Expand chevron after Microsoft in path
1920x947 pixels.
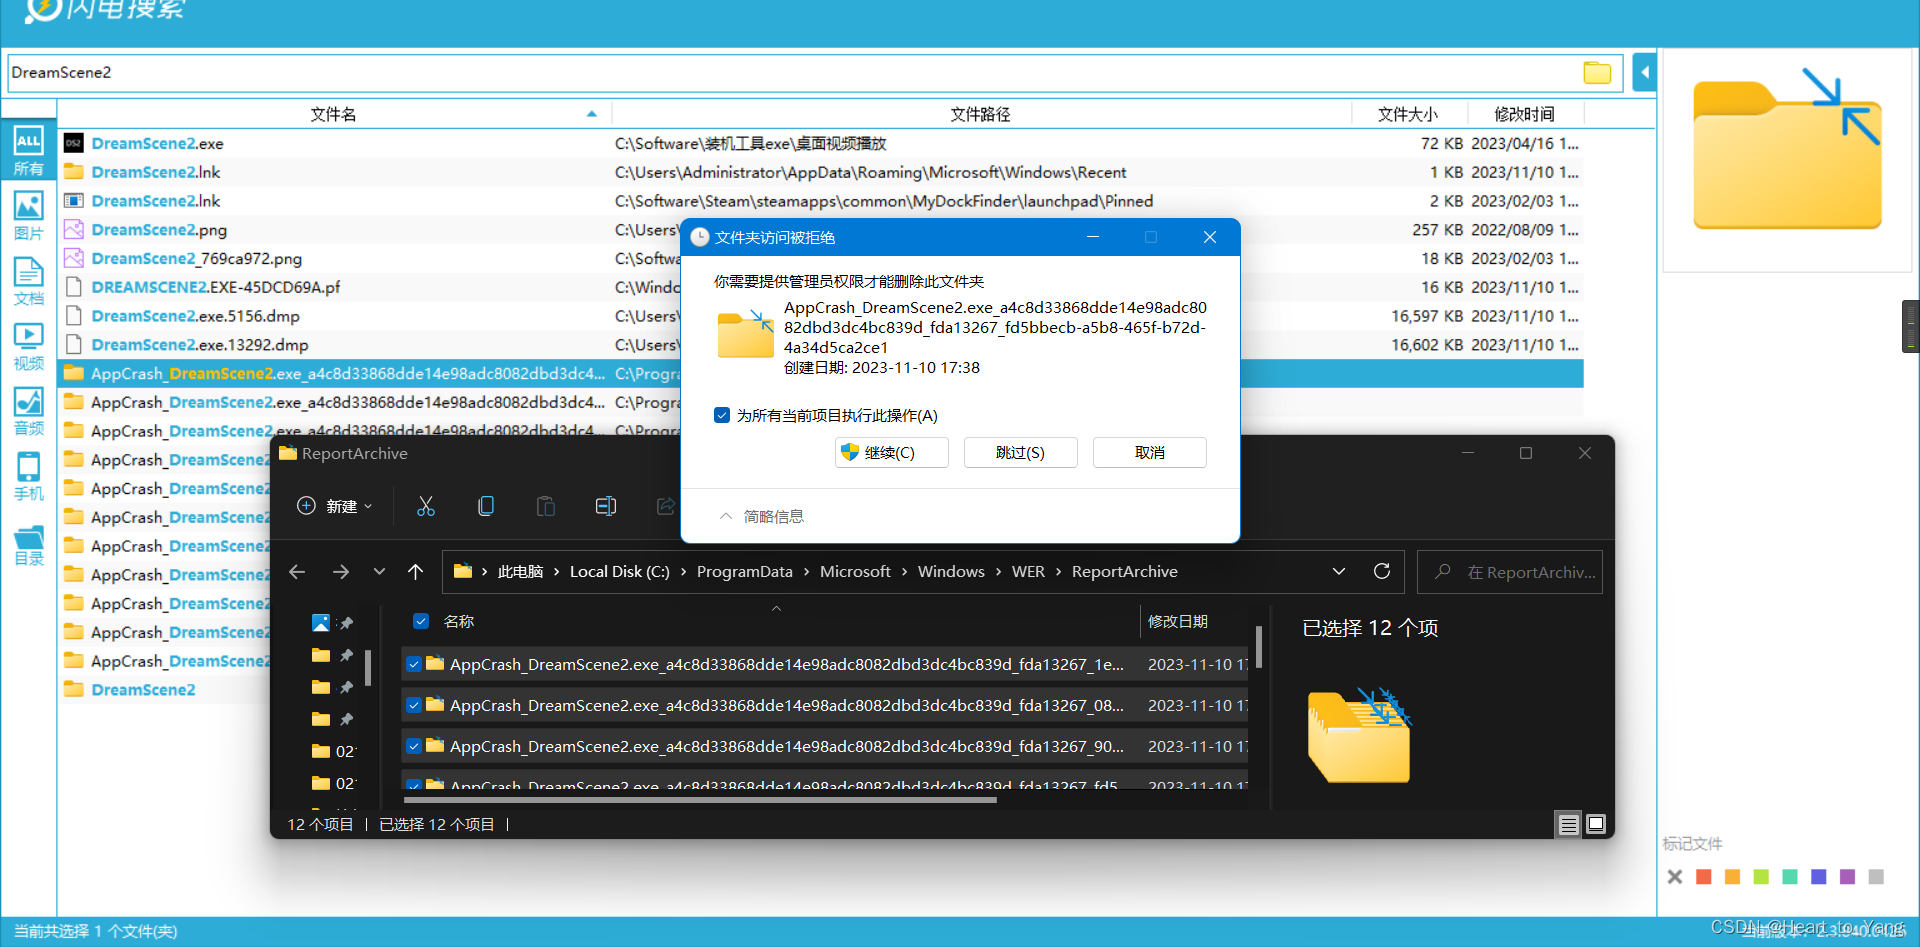[904, 572]
